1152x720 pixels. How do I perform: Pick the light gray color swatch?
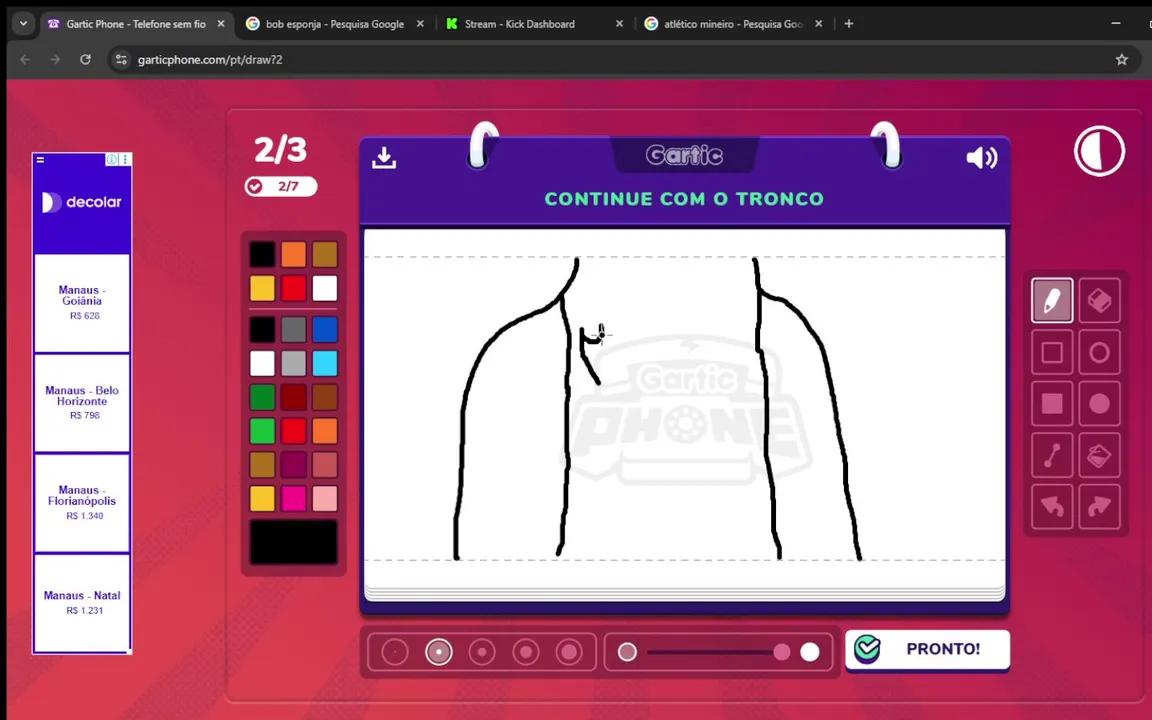click(293, 363)
